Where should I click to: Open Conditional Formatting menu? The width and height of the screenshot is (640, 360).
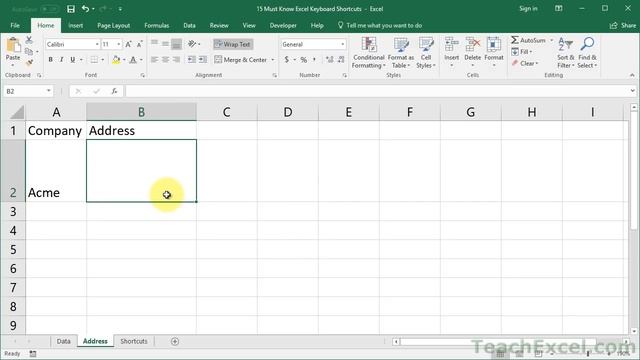coord(369,53)
